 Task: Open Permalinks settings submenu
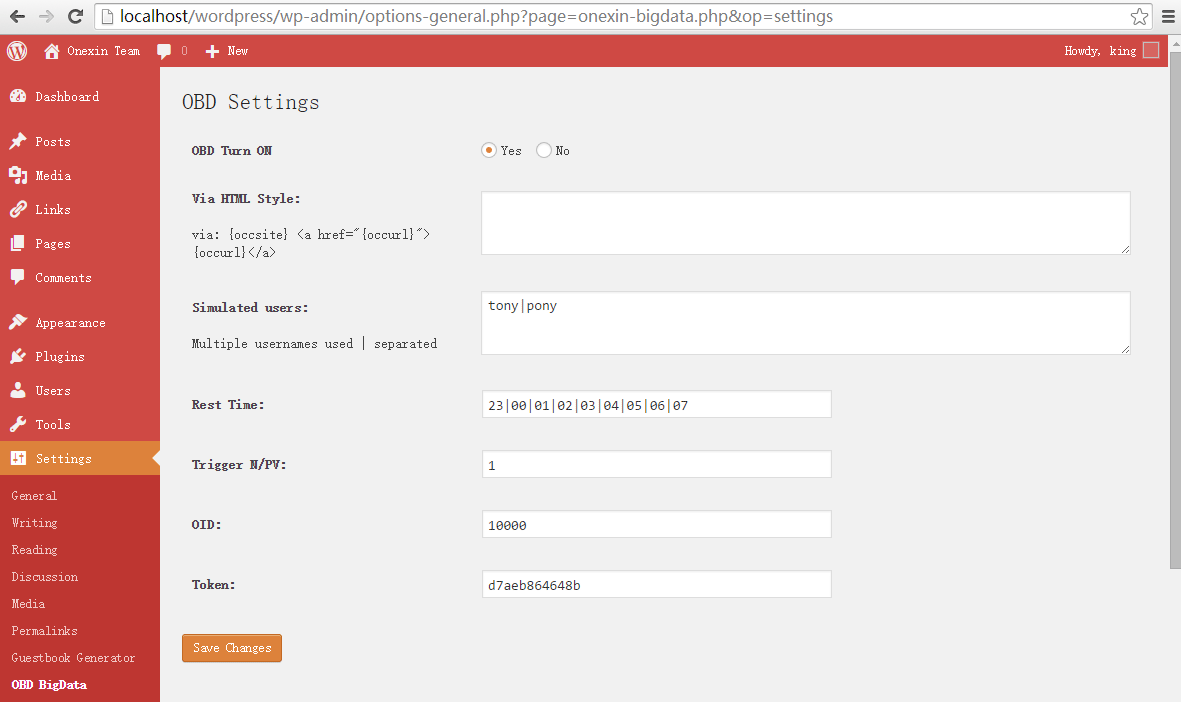click(44, 631)
